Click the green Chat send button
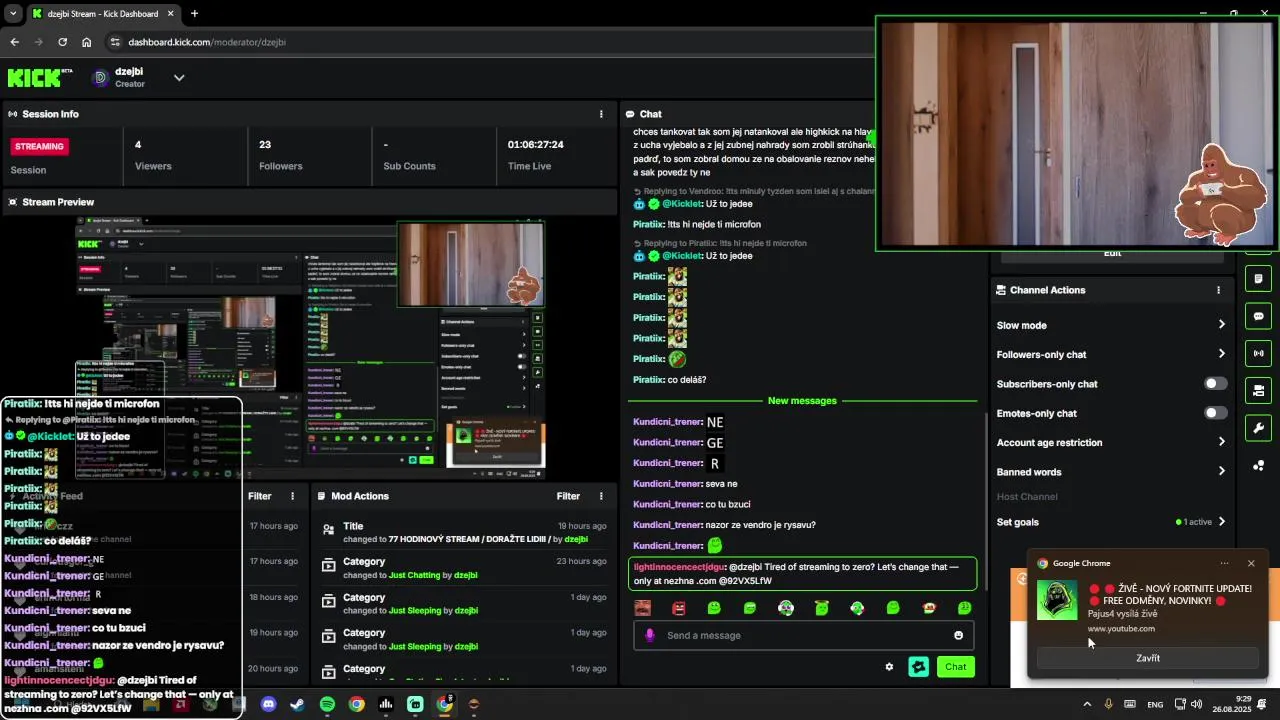Image resolution: width=1280 pixels, height=720 pixels. [x=956, y=667]
